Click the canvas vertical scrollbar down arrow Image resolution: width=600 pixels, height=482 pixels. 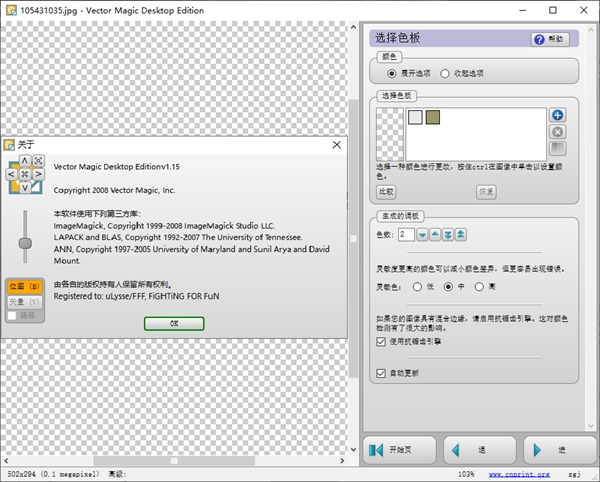tap(353, 449)
